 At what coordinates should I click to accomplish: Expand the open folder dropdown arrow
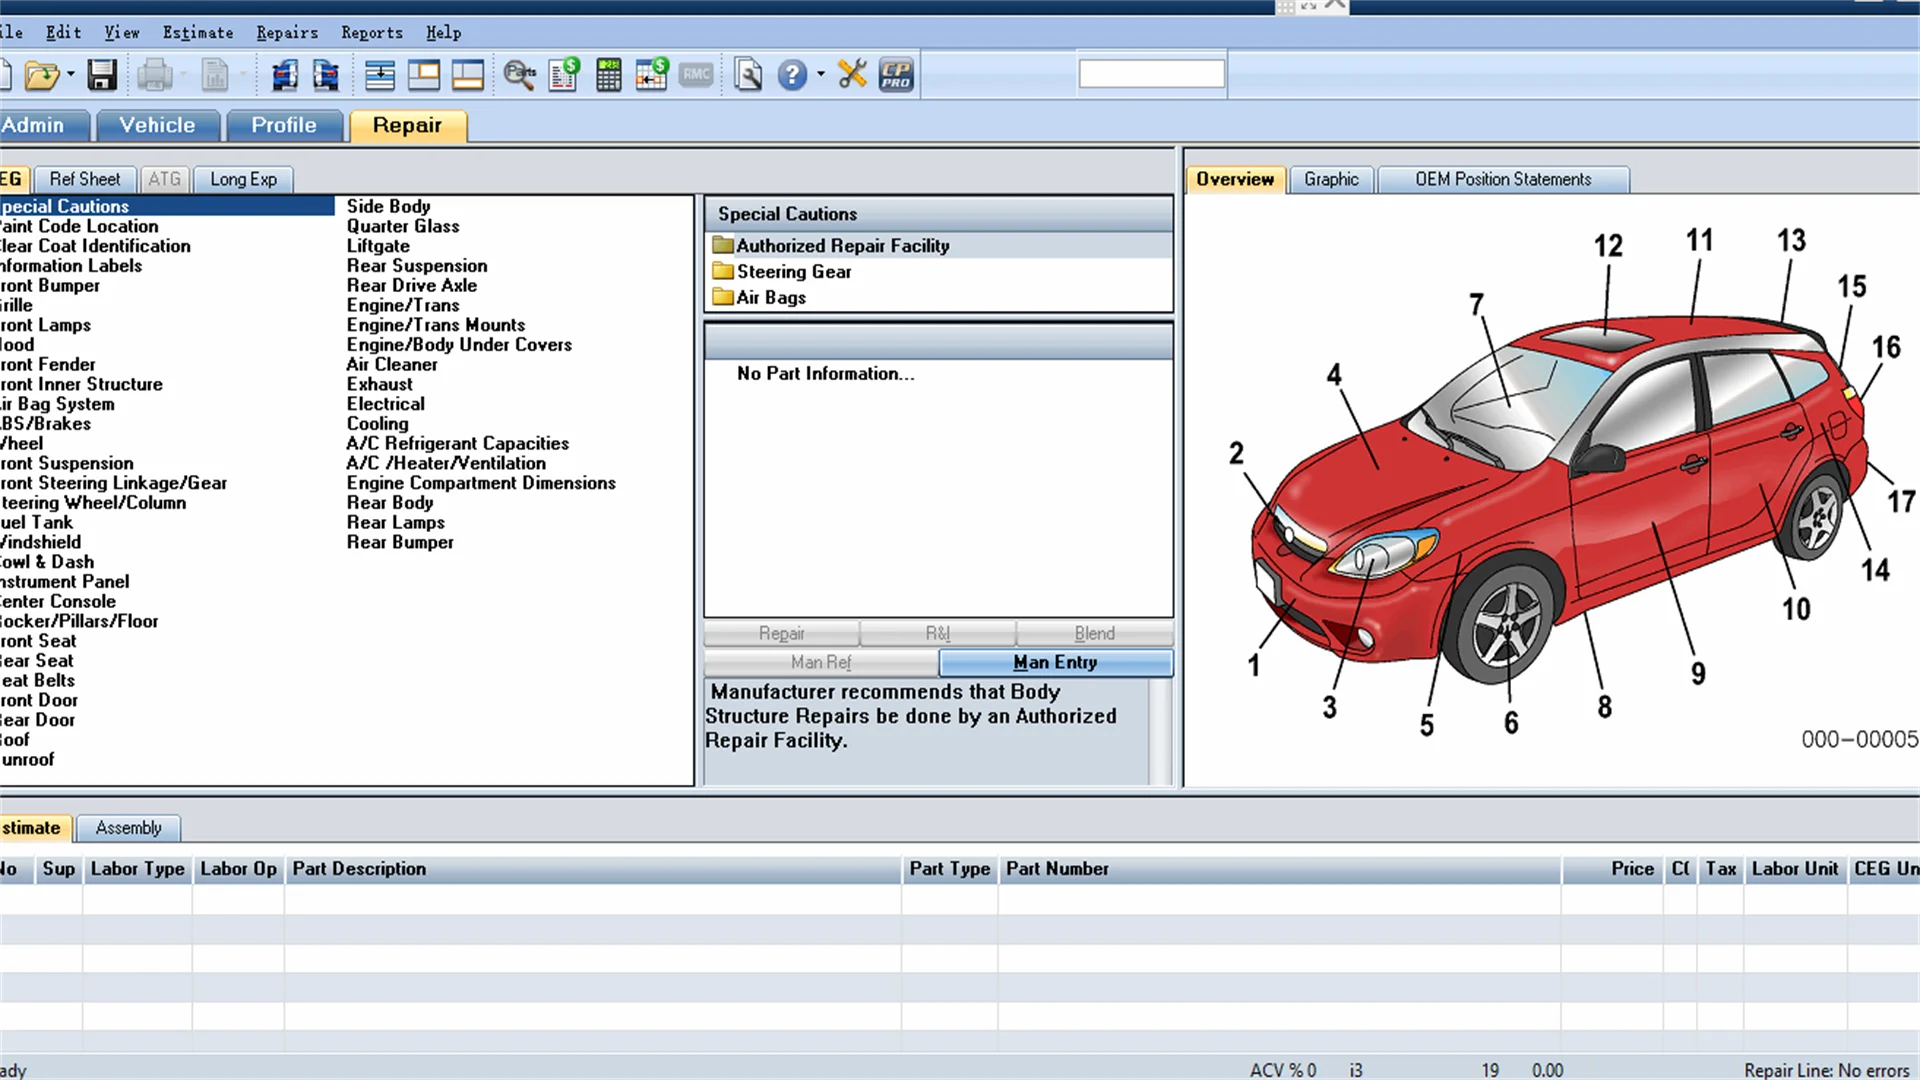pyautogui.click(x=71, y=75)
